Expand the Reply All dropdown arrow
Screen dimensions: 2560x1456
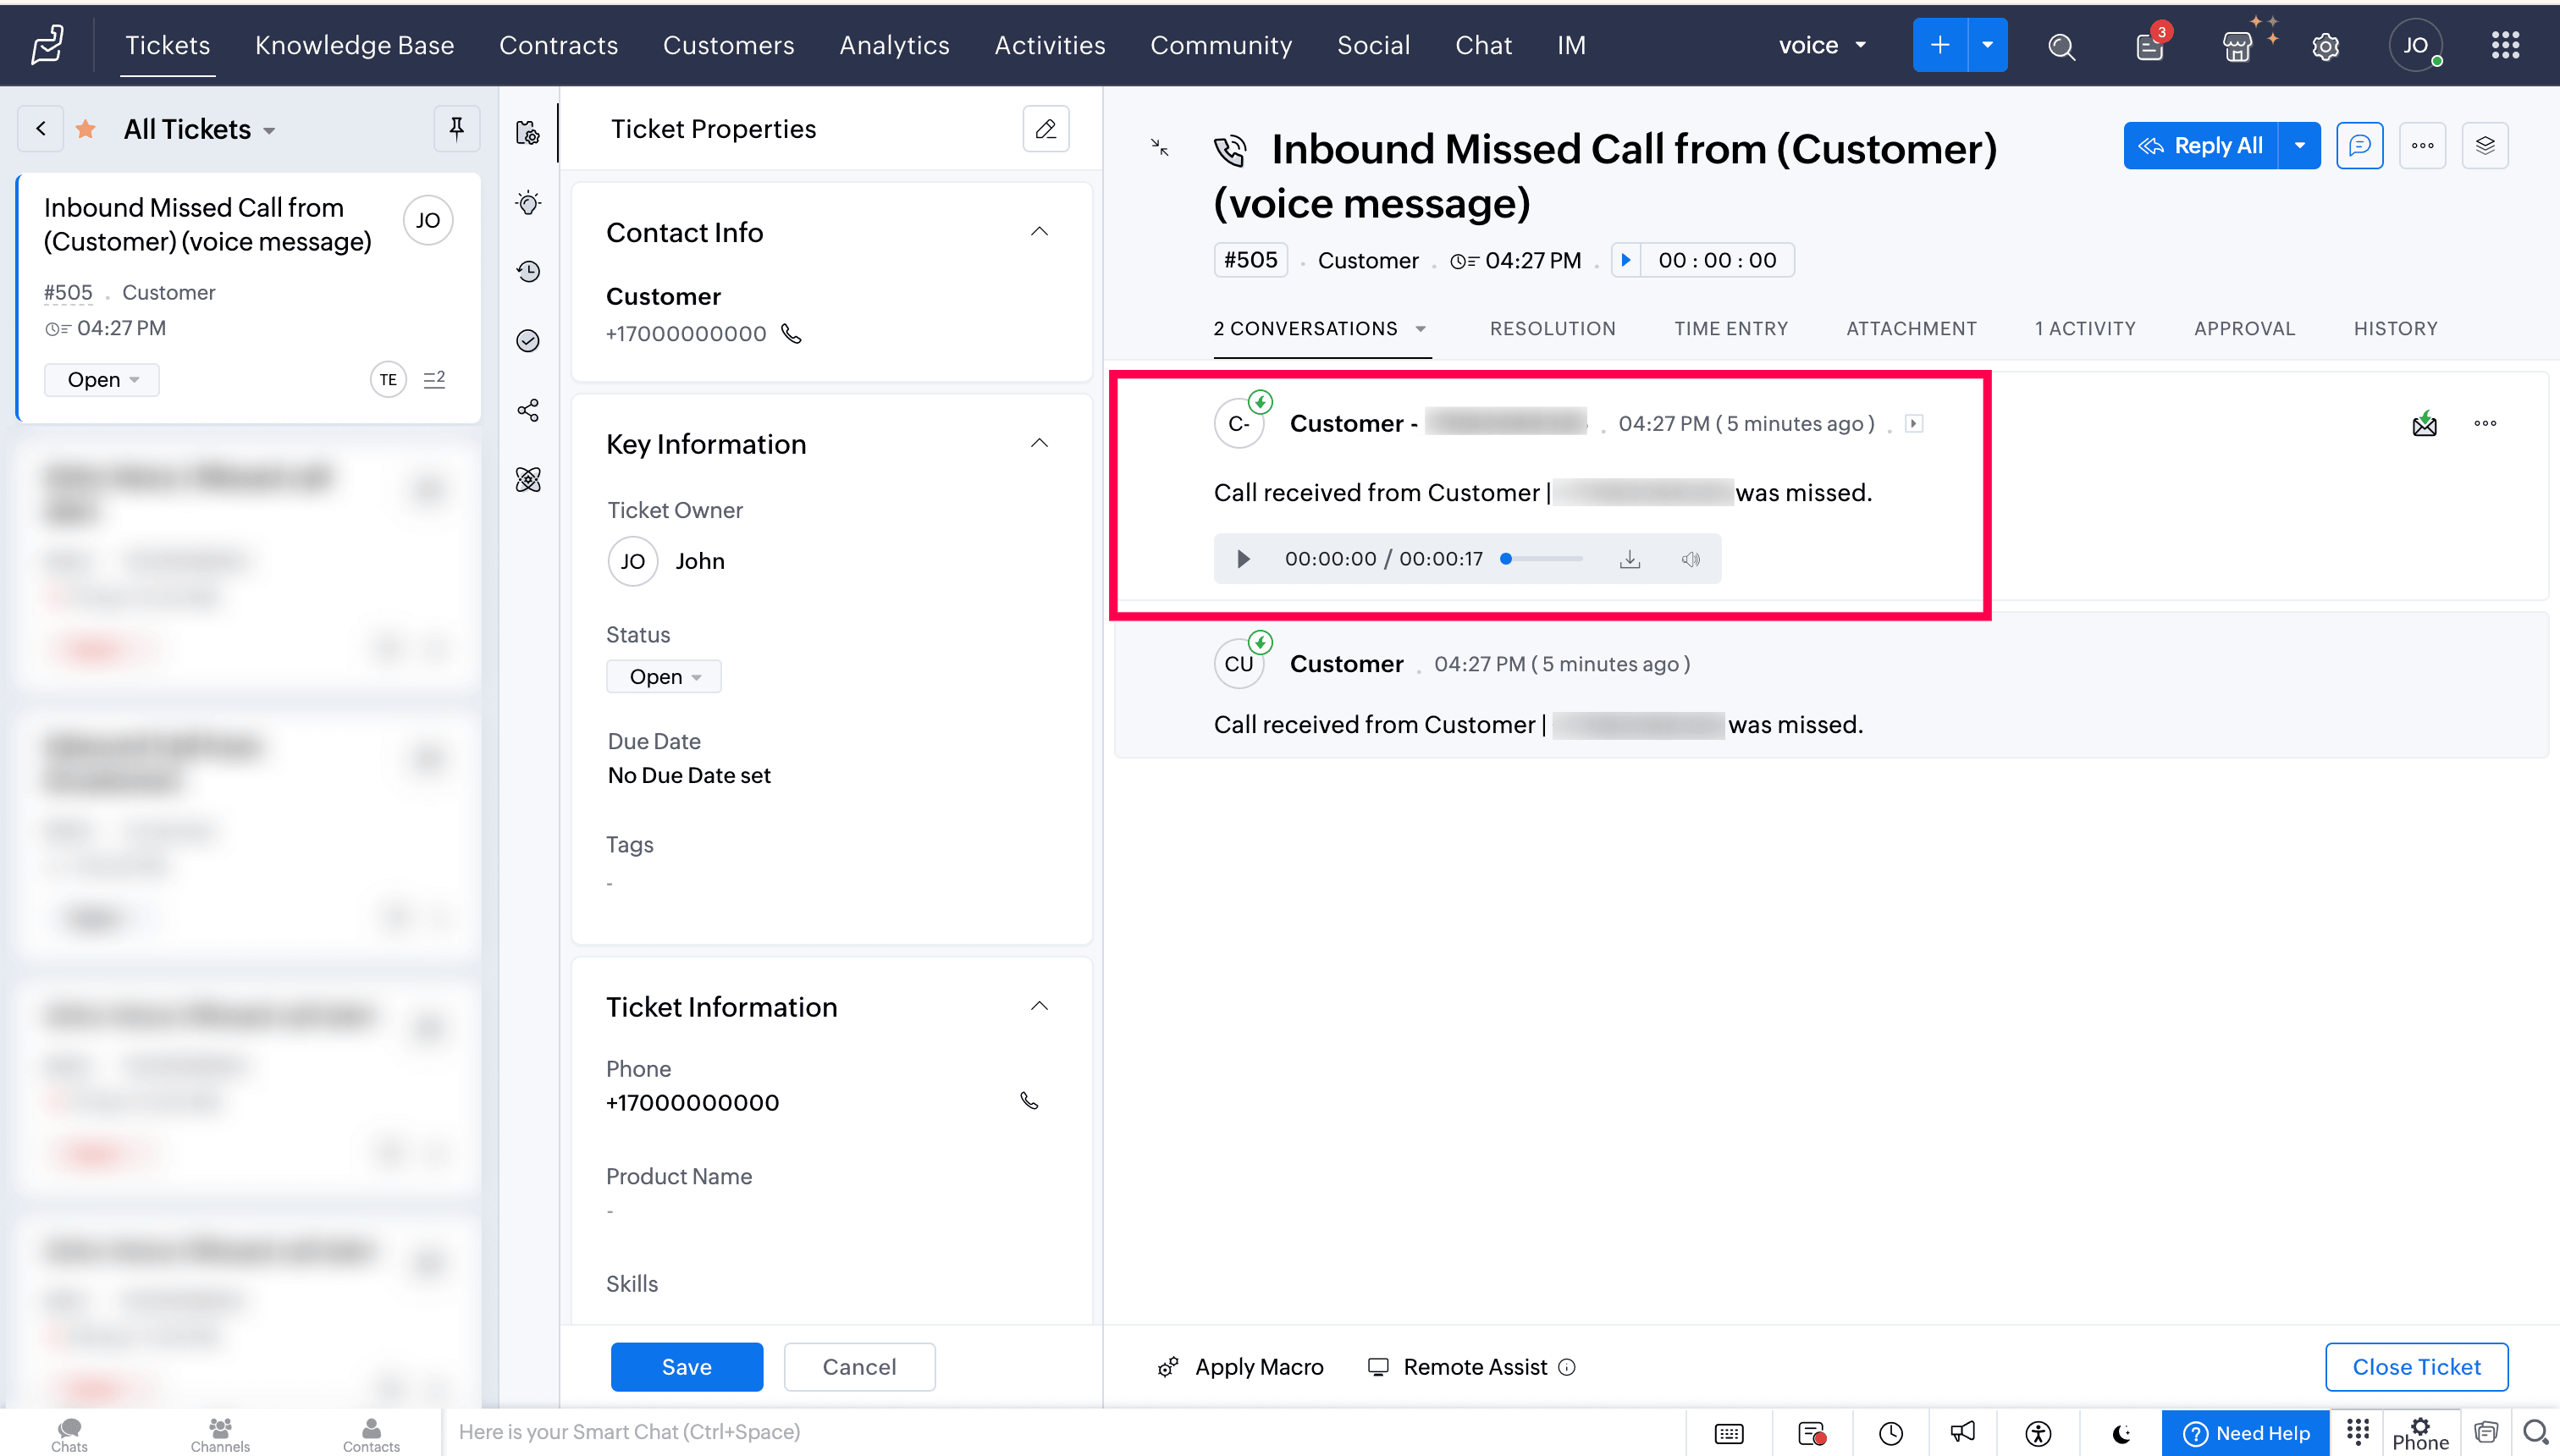tap(2299, 146)
